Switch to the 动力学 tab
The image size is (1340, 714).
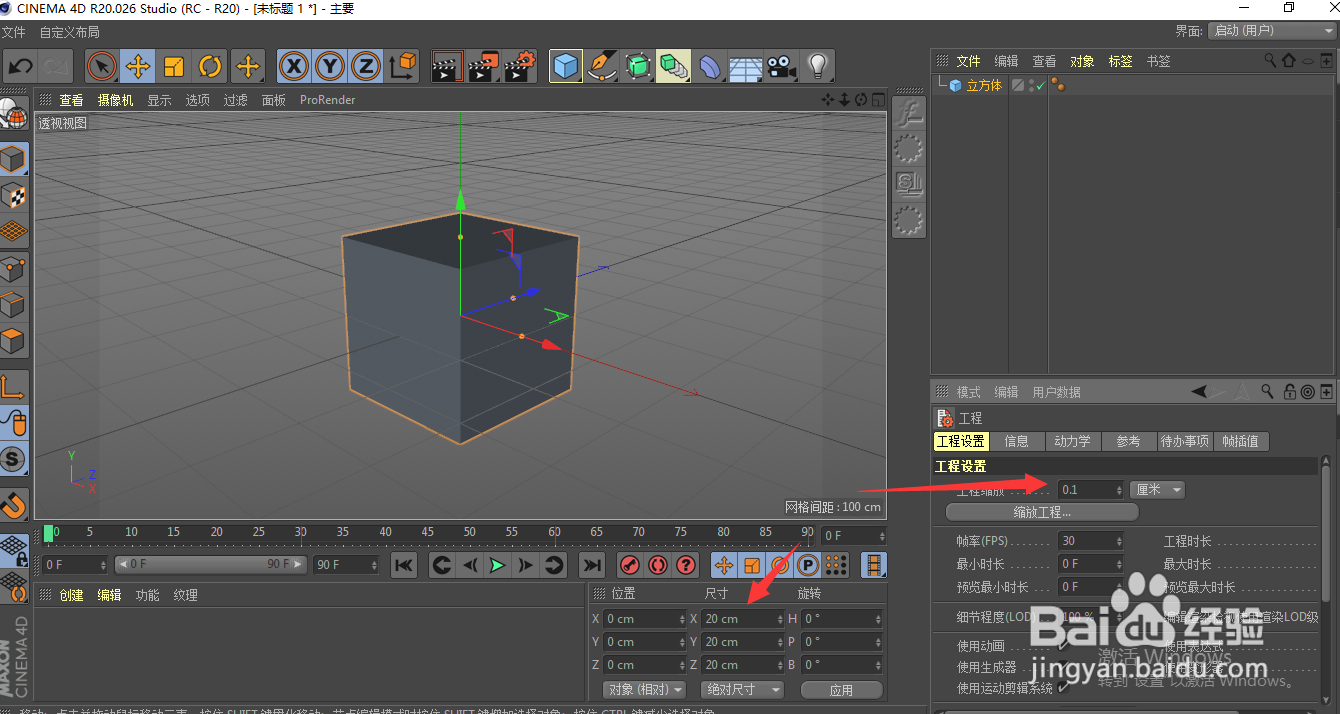click(1072, 441)
